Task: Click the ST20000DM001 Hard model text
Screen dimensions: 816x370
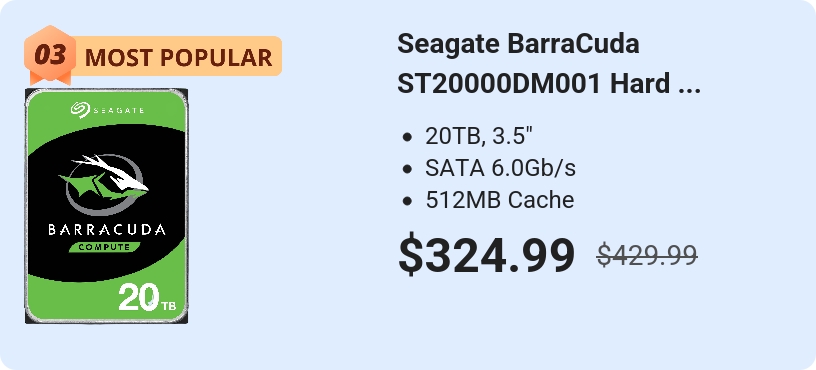Action: (533, 84)
